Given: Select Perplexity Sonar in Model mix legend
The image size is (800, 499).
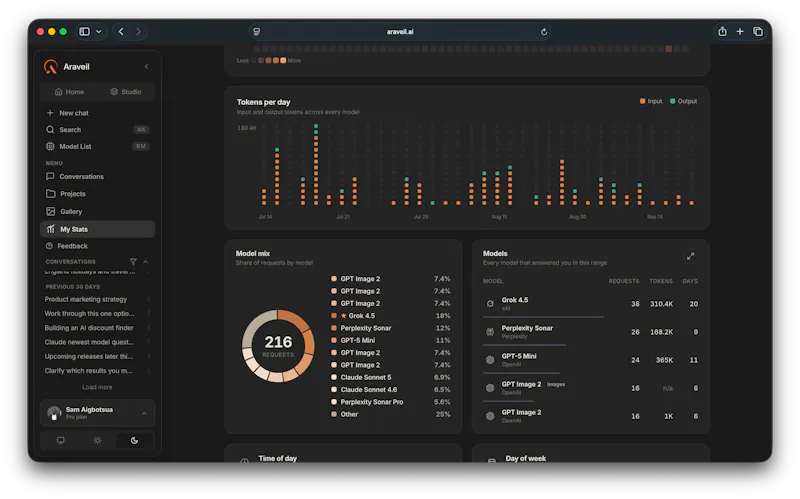Looking at the screenshot, I should [390, 328].
